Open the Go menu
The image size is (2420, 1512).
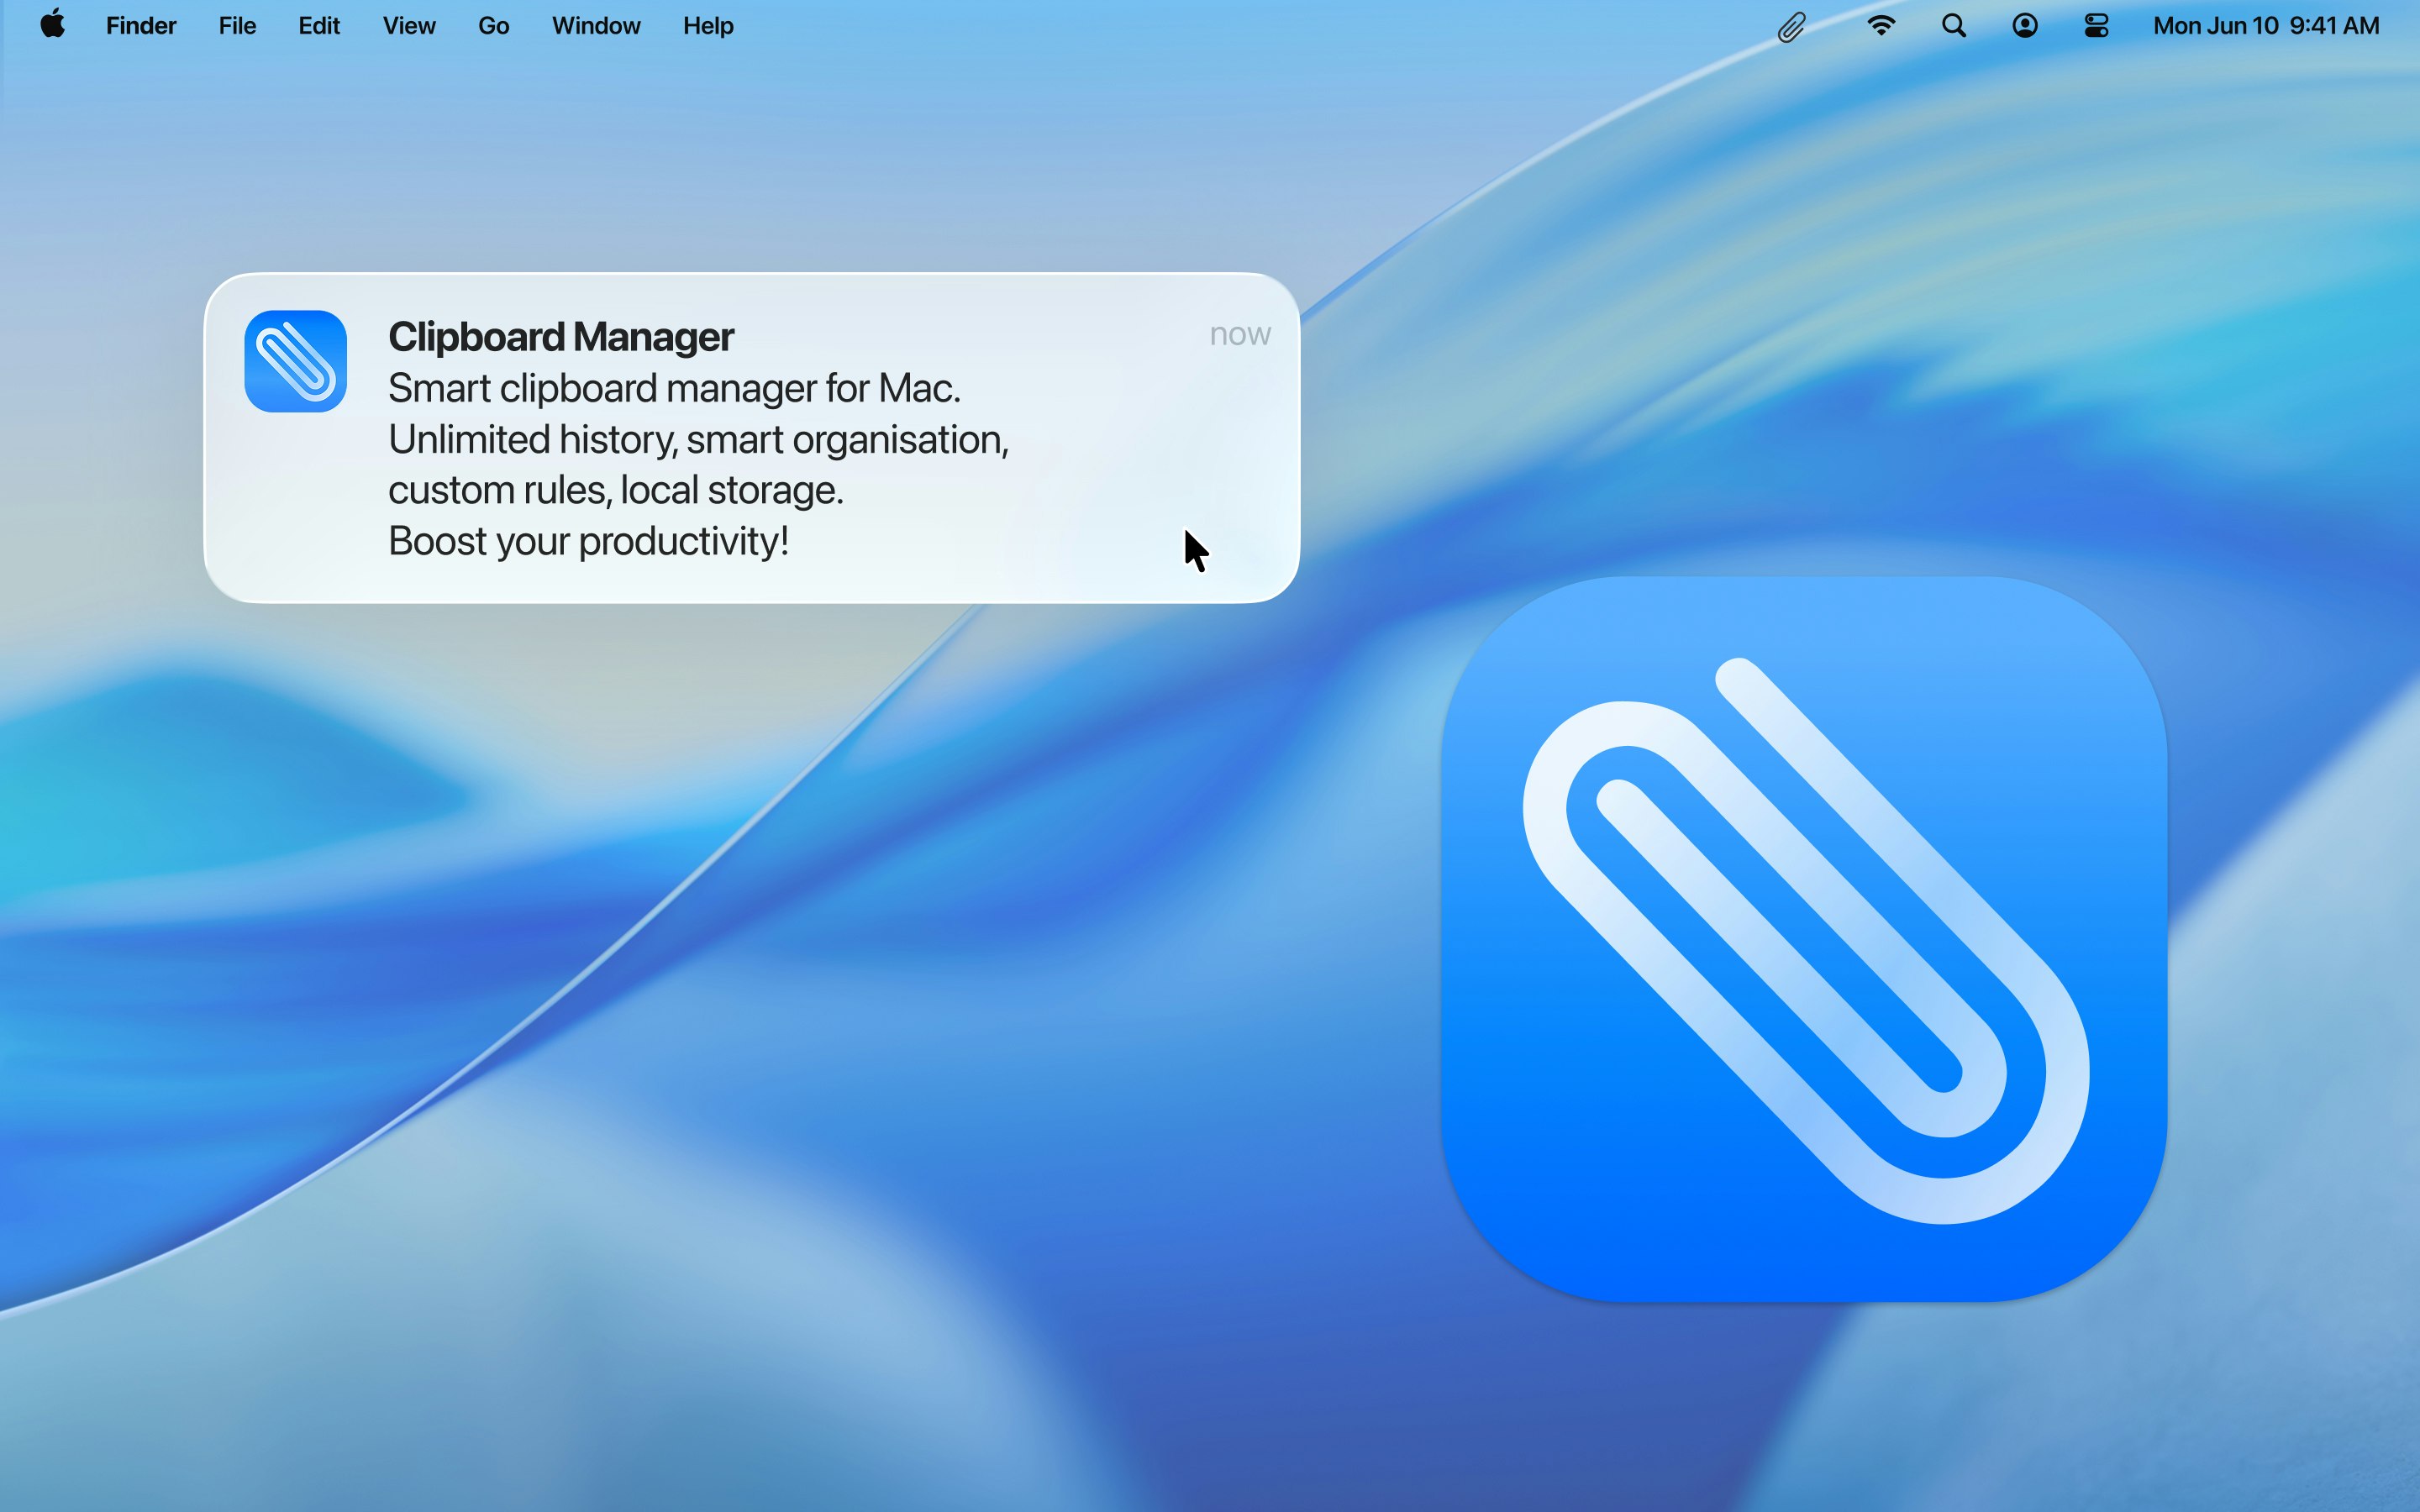tap(493, 25)
